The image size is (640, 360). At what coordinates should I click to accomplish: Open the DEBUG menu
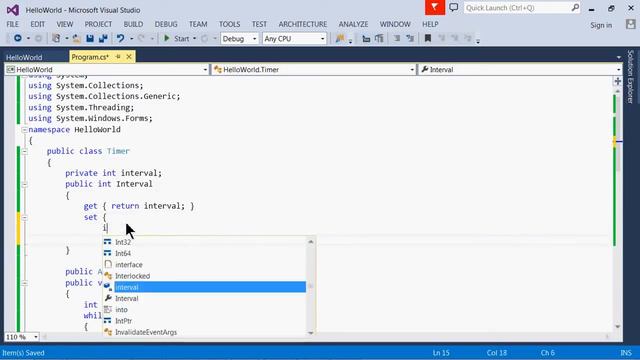pos(166,24)
